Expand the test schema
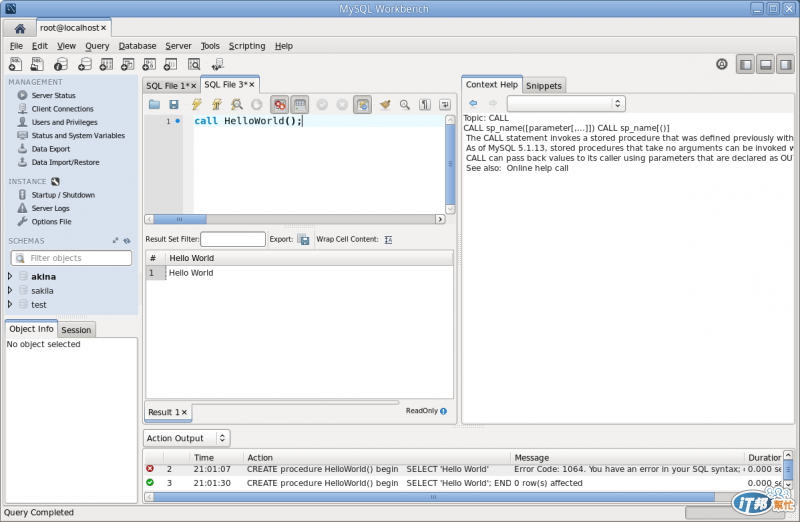Screen dimensions: 800x522 pyautogui.click(x=10, y=304)
